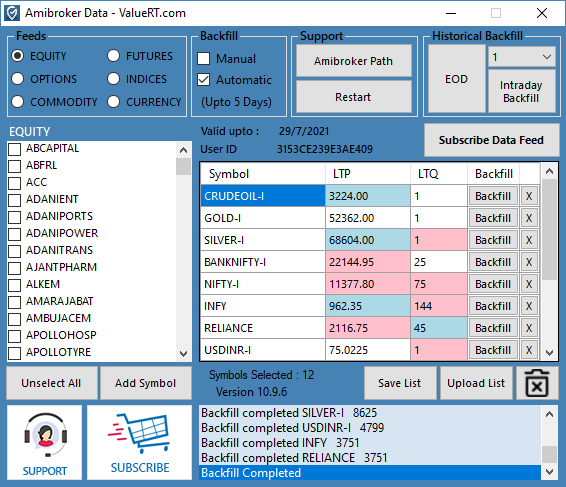This screenshot has width=566, height=487.
Task: Remove INFY with its X button
Action: 529,306
